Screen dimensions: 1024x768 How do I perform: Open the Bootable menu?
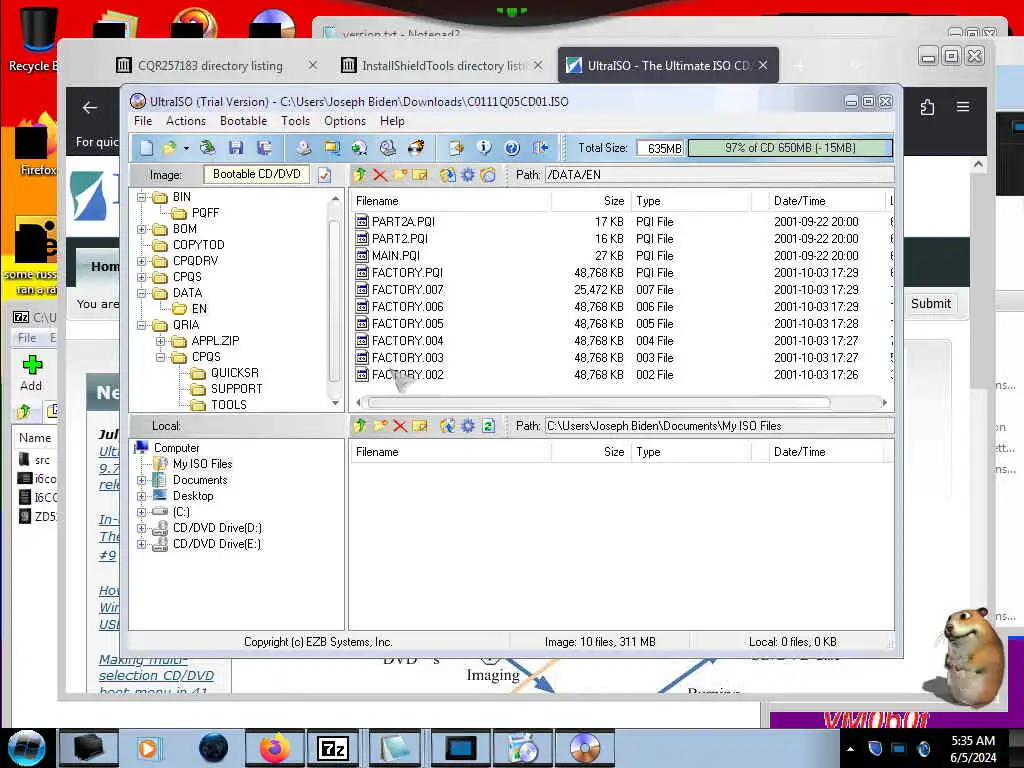coord(243,121)
